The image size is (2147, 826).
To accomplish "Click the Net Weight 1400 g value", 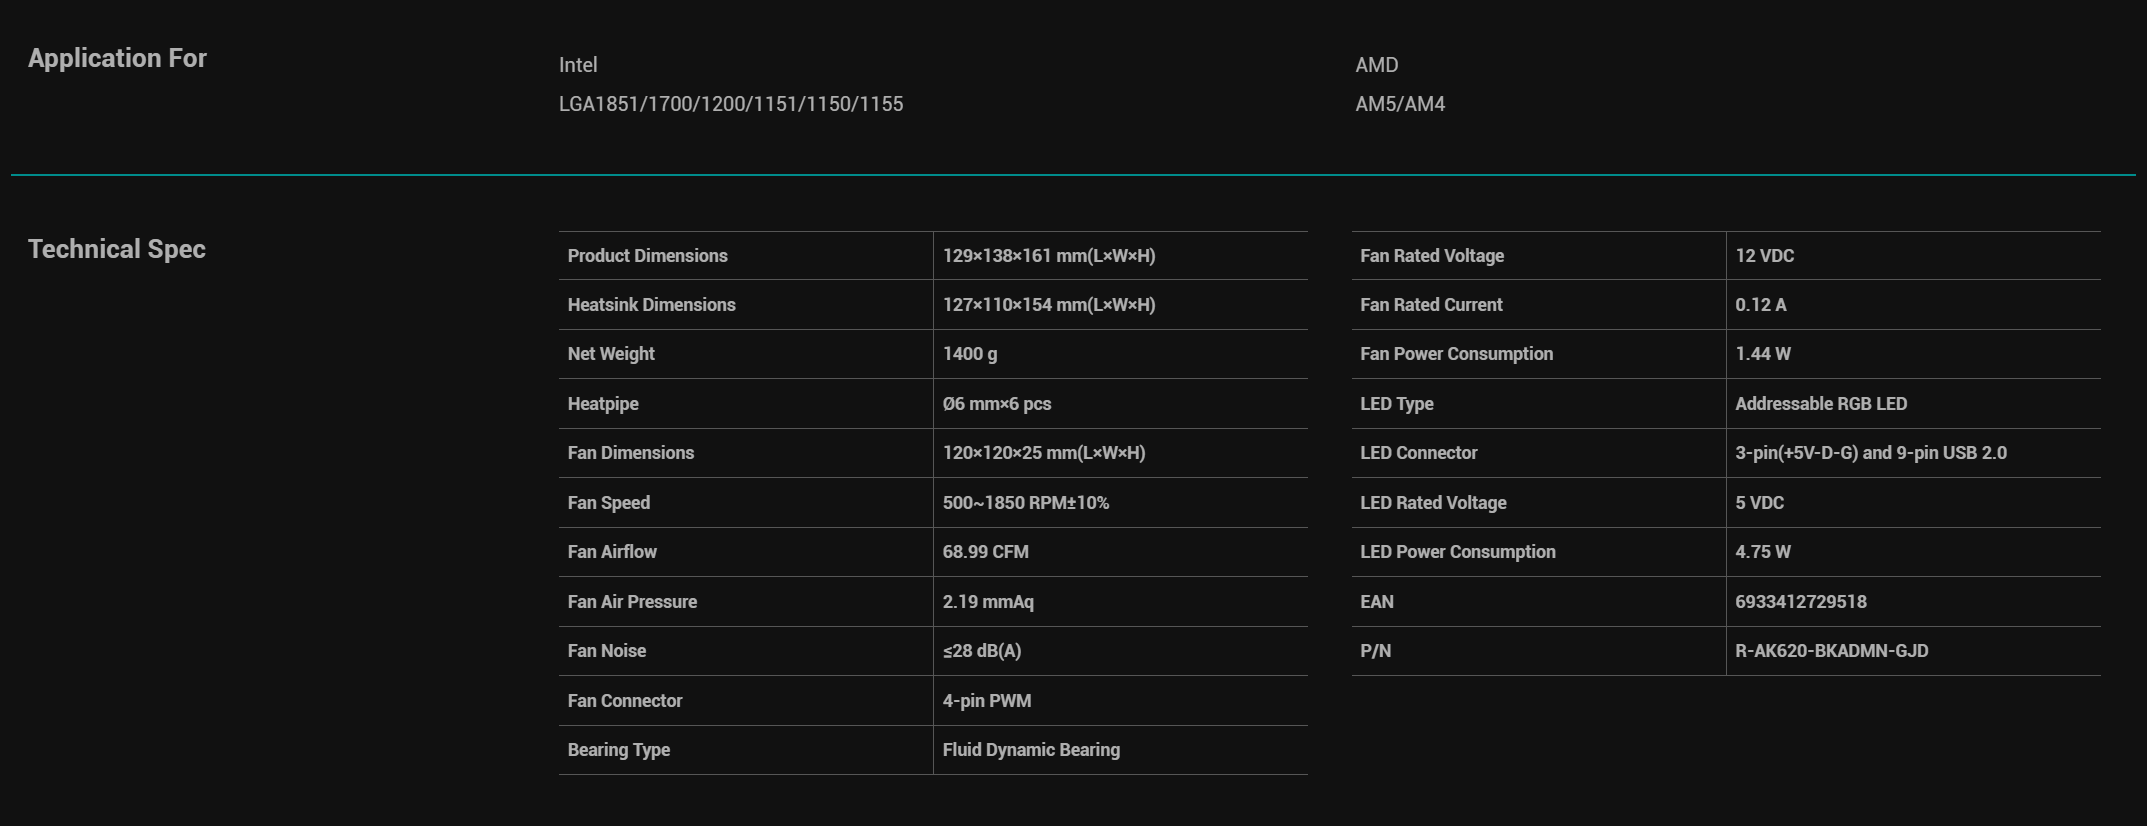I will (970, 354).
